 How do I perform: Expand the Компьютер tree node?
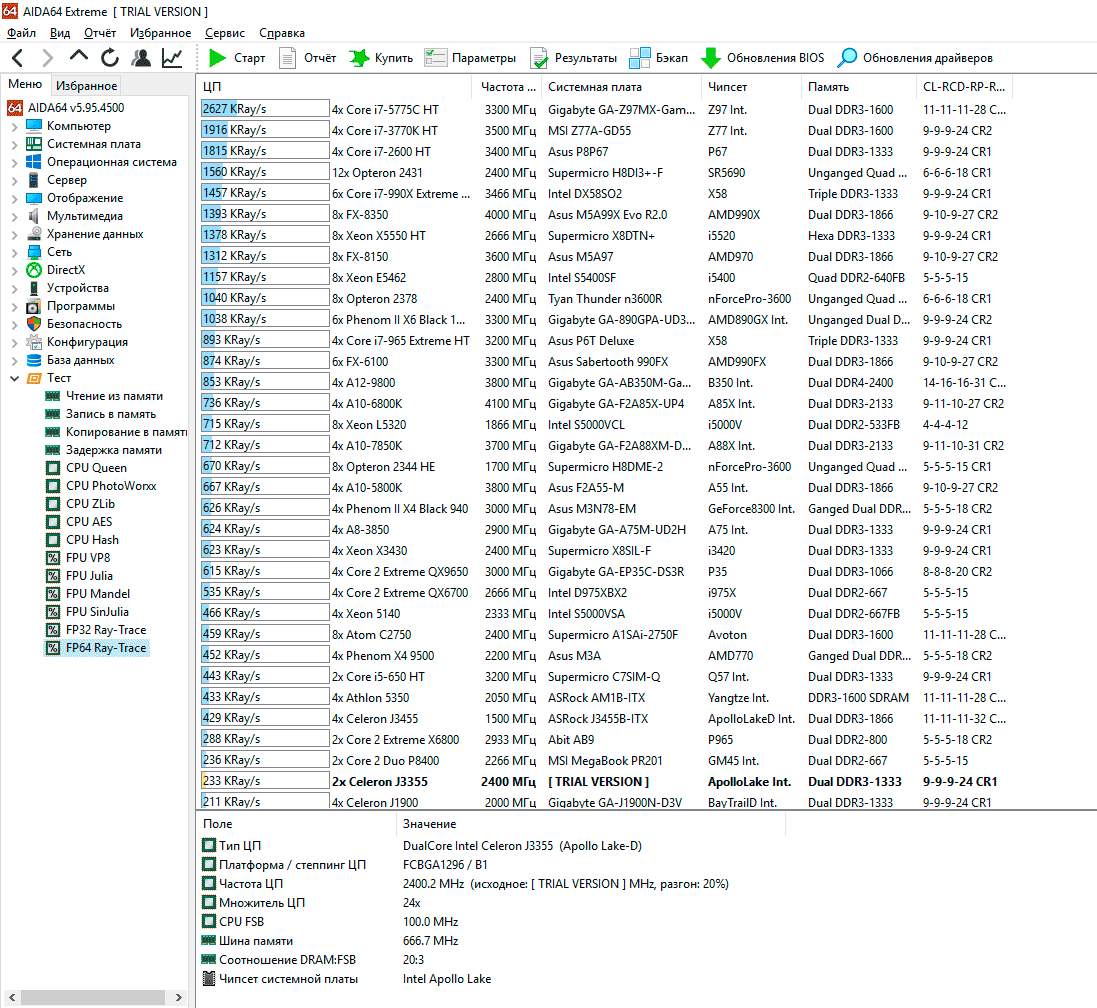pos(14,126)
